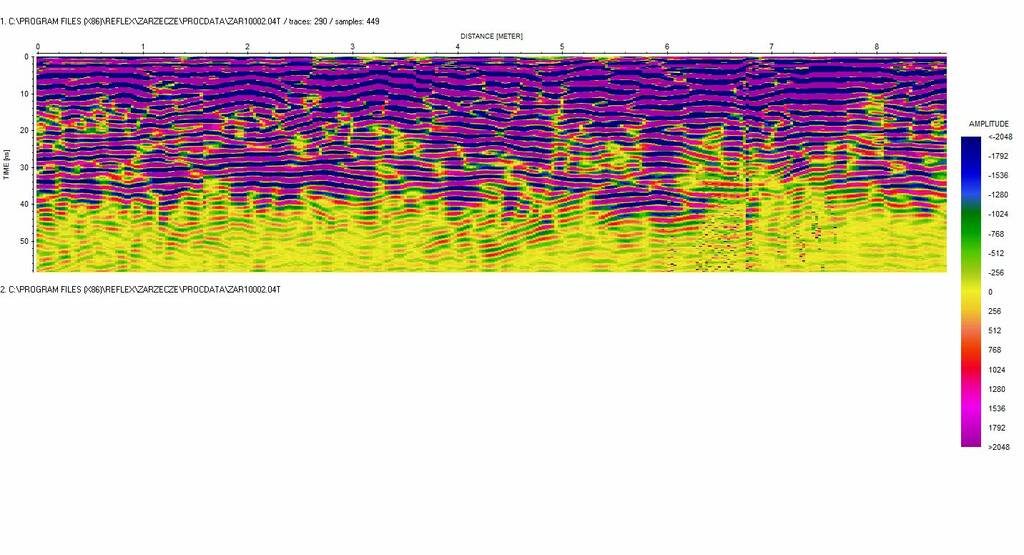Click the top ZAR10002.04T file path header

(190, 21)
